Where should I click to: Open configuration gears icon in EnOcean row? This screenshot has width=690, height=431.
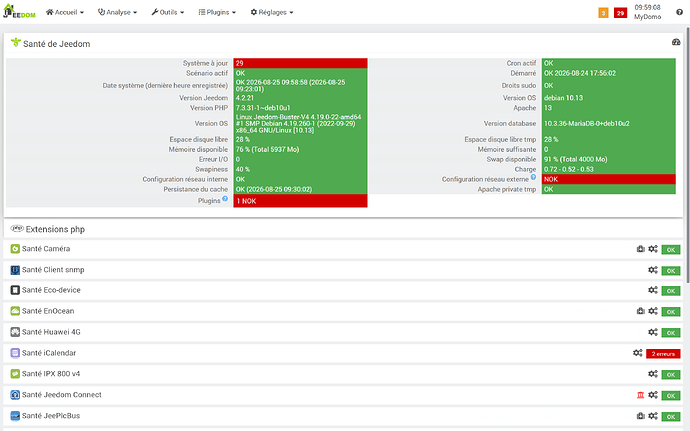click(x=653, y=311)
